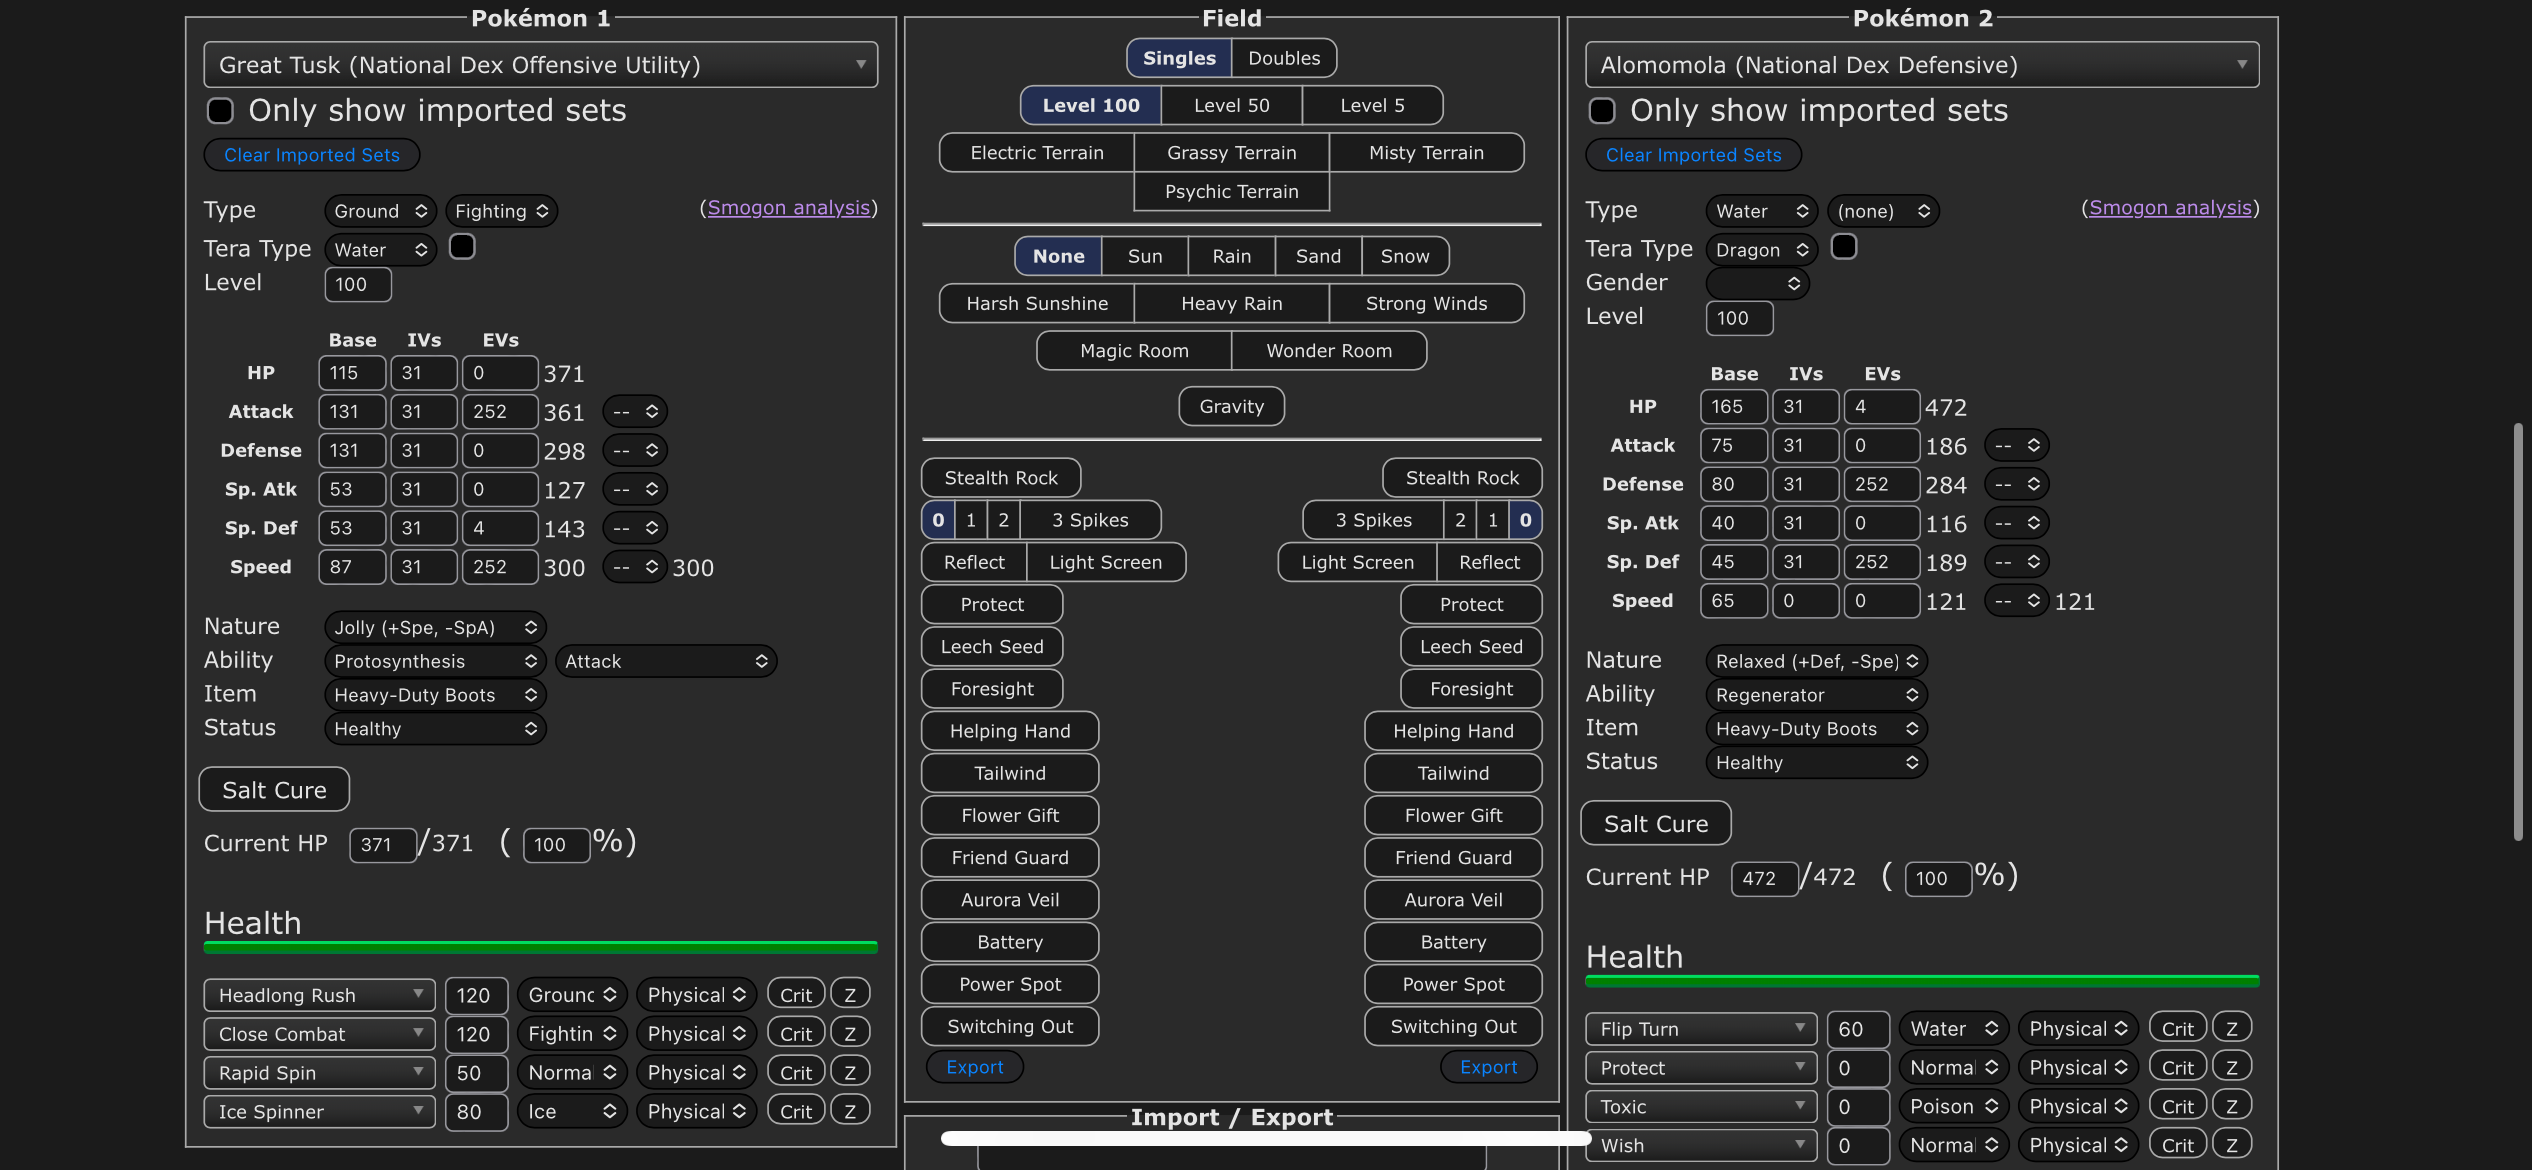Open Pokémon 1 Nature dropdown (Jolly)
This screenshot has width=2532, height=1170.
(435, 628)
